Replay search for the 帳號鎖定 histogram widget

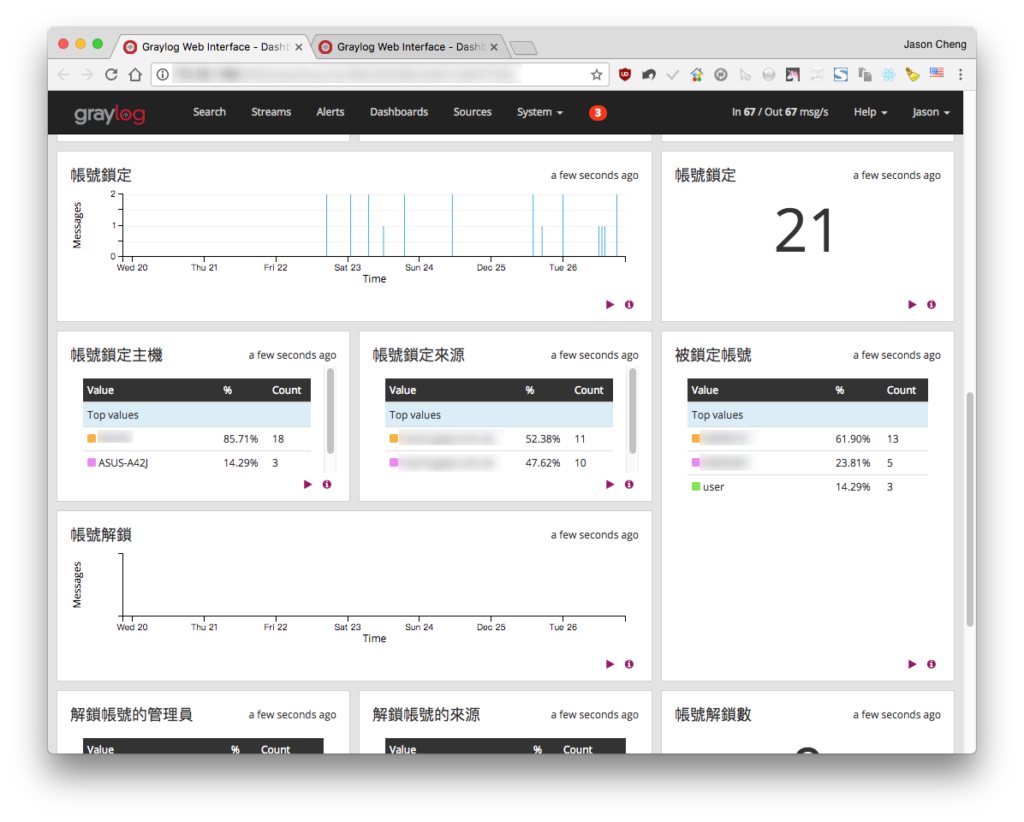point(610,304)
